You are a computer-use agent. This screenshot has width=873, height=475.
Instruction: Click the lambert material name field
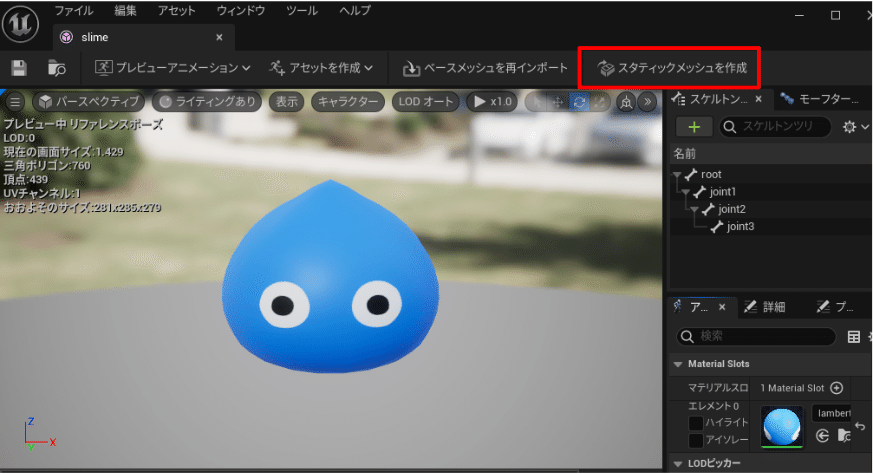tap(832, 413)
